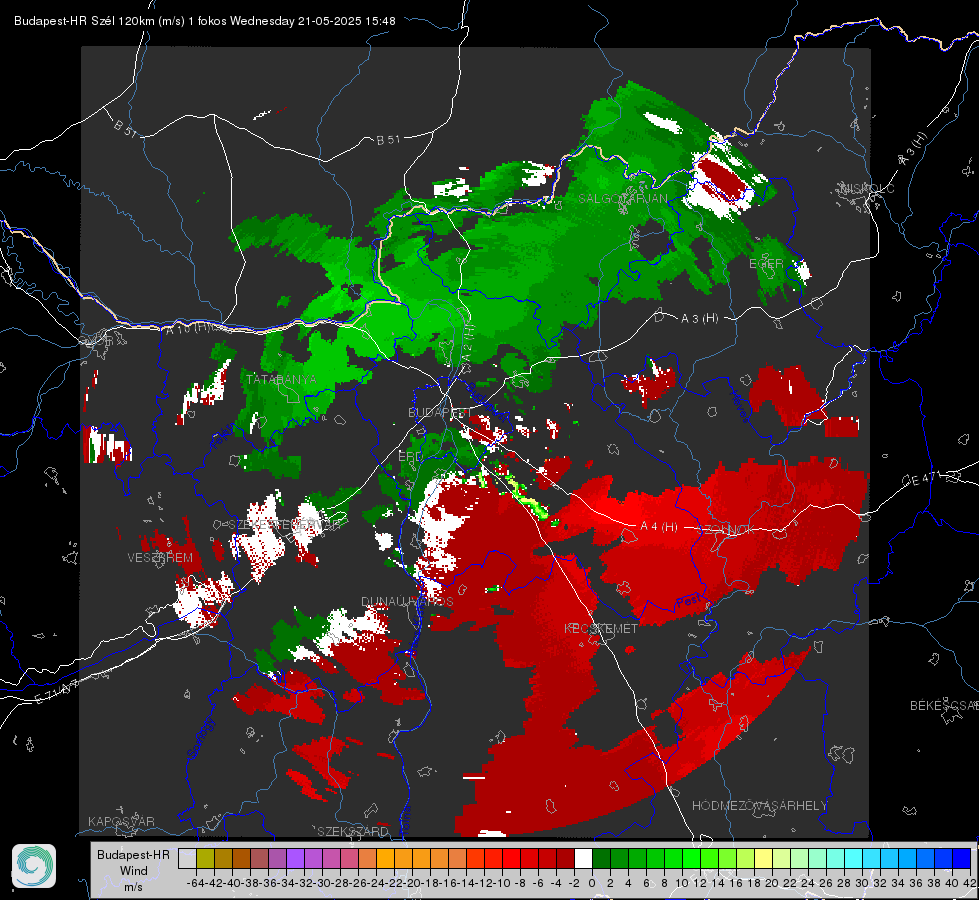Select the EGER city label

[x=766, y=264]
